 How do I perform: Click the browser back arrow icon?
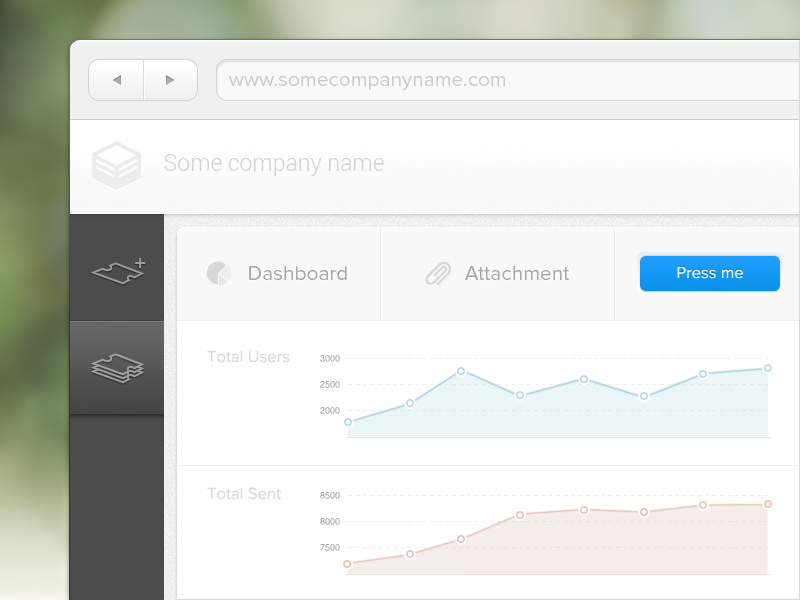pyautogui.click(x=116, y=80)
